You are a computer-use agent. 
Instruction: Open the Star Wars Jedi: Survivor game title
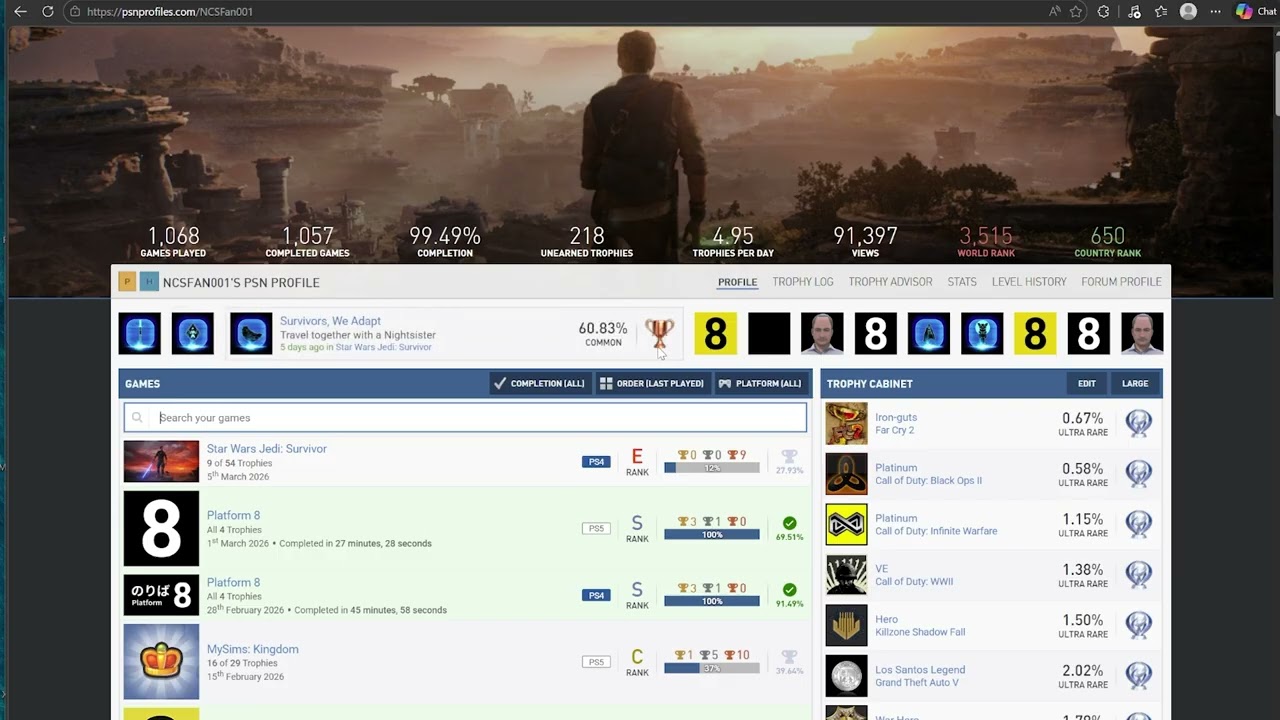266,449
